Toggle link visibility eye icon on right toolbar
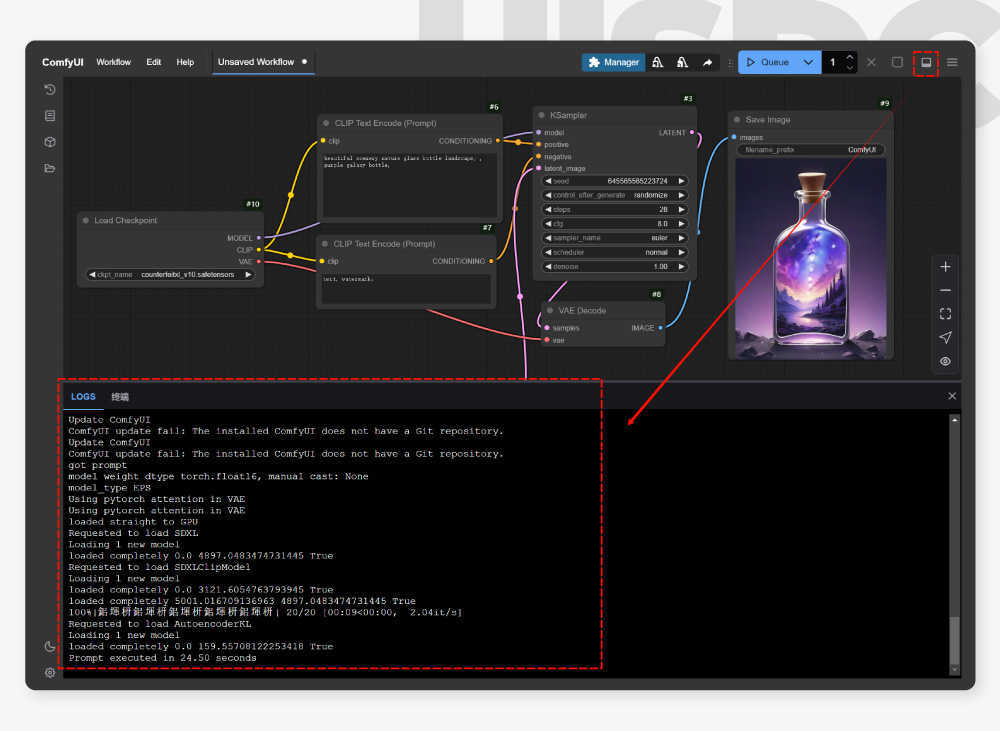 (x=945, y=361)
